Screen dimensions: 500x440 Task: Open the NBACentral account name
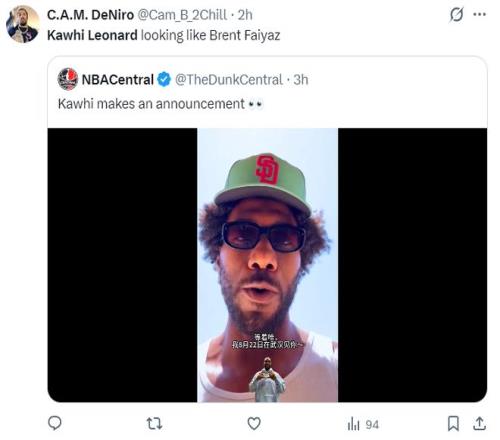pos(117,80)
